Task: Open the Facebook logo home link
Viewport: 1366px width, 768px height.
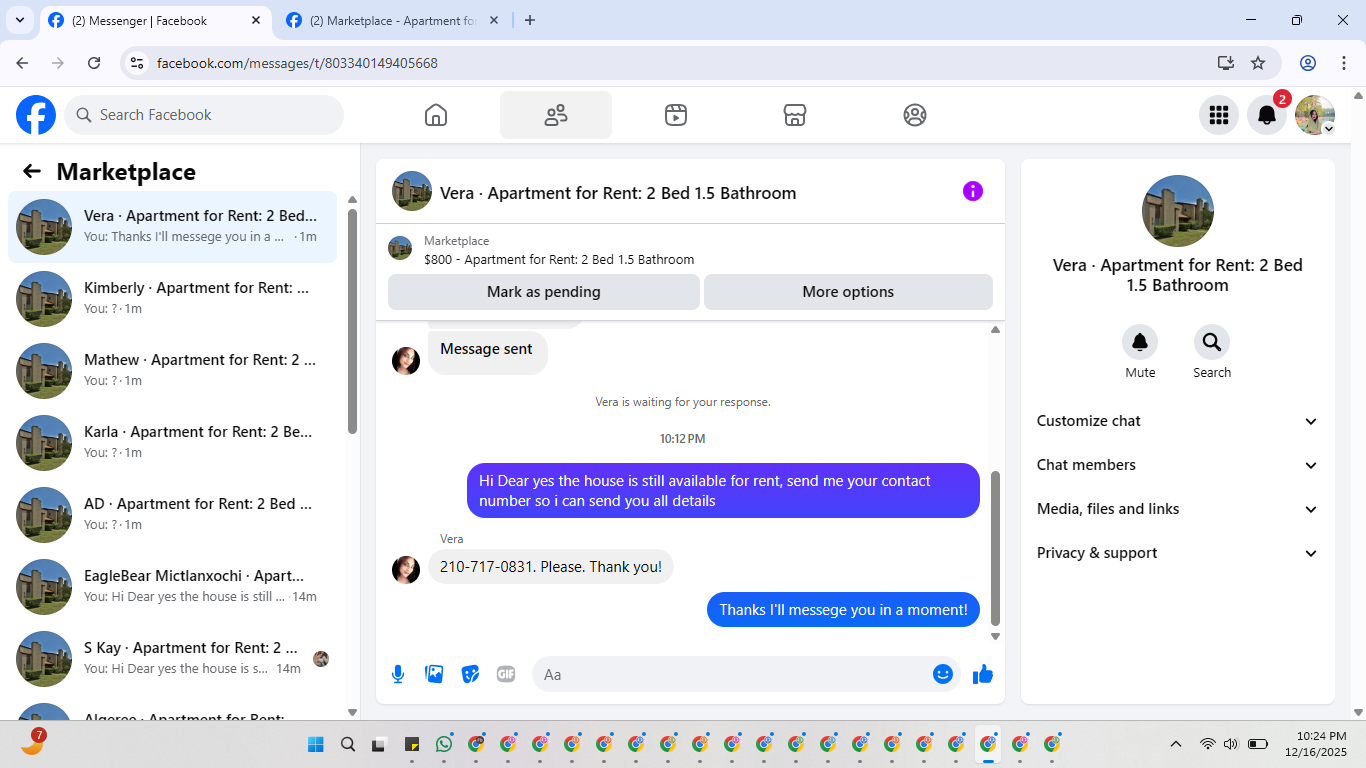Action: 36,115
